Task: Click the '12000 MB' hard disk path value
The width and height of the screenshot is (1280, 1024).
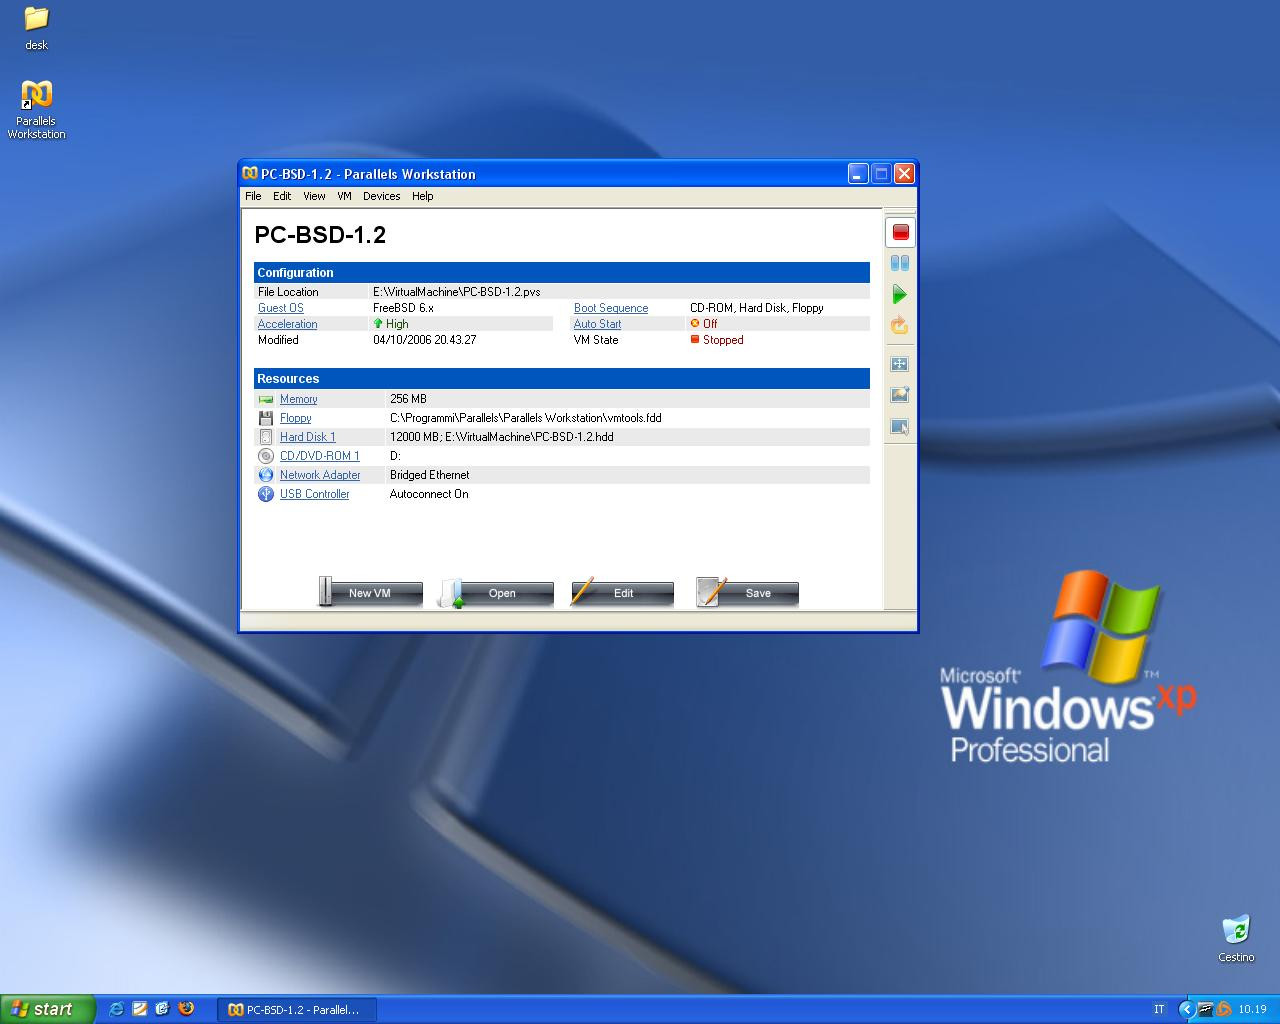Action: [x=502, y=437]
